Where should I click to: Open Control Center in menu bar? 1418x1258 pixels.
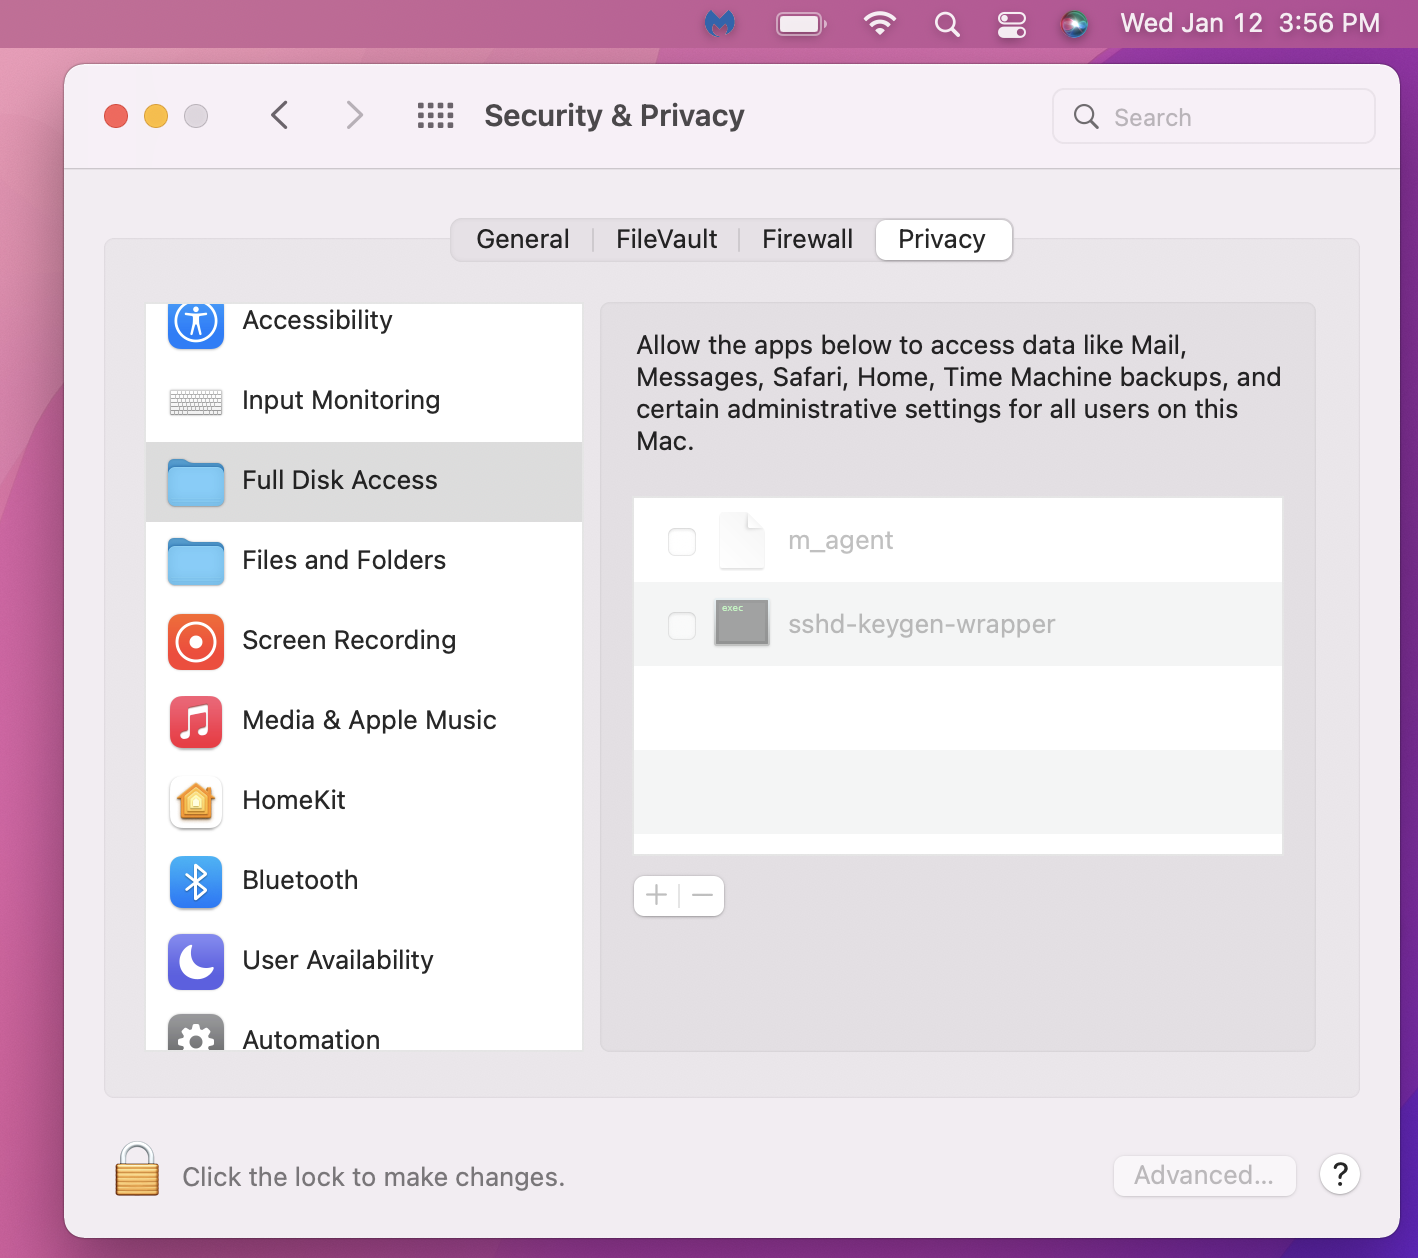click(1012, 24)
